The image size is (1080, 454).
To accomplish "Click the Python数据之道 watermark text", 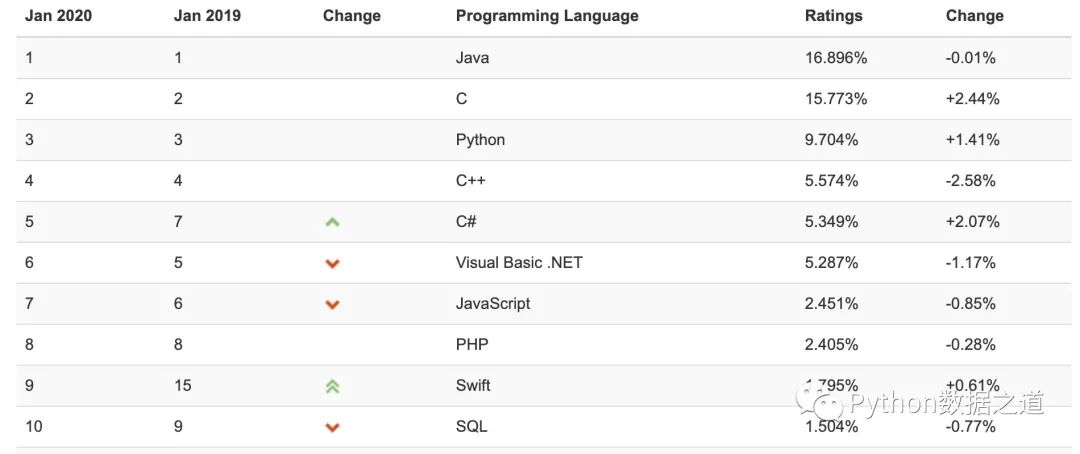I will pyautogui.click(x=946, y=403).
